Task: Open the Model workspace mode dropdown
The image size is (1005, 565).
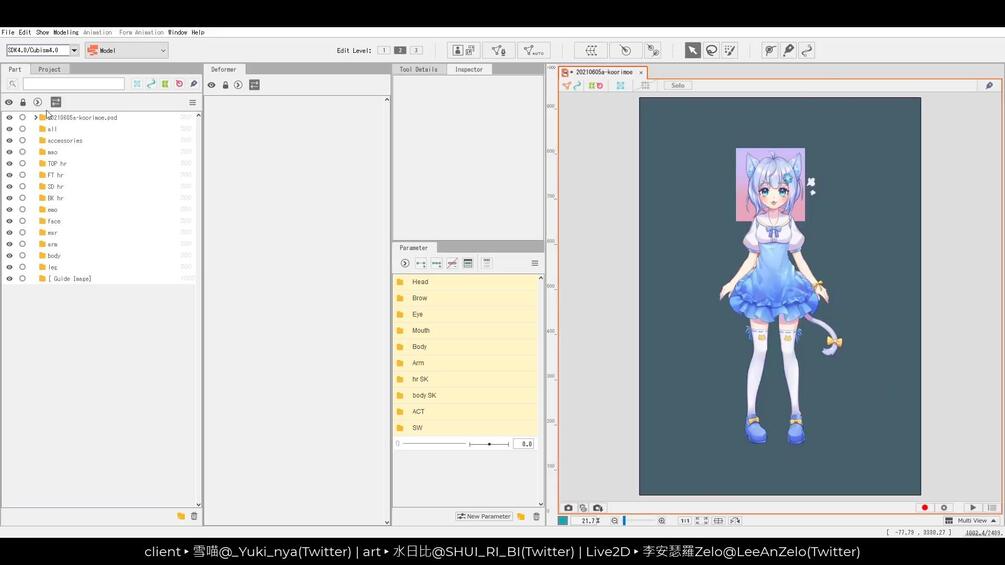Action: coord(126,50)
